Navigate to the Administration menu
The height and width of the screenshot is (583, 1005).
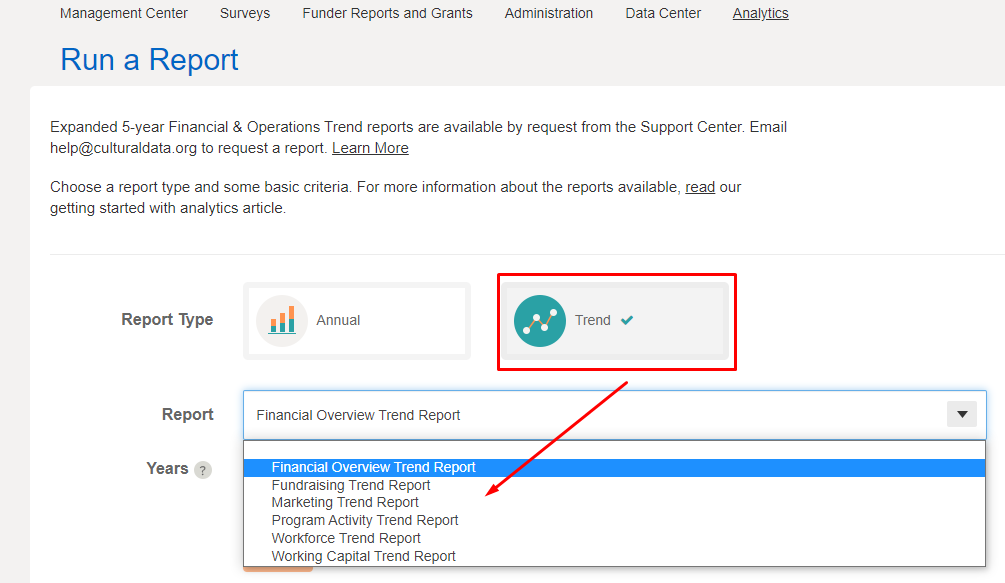click(549, 13)
